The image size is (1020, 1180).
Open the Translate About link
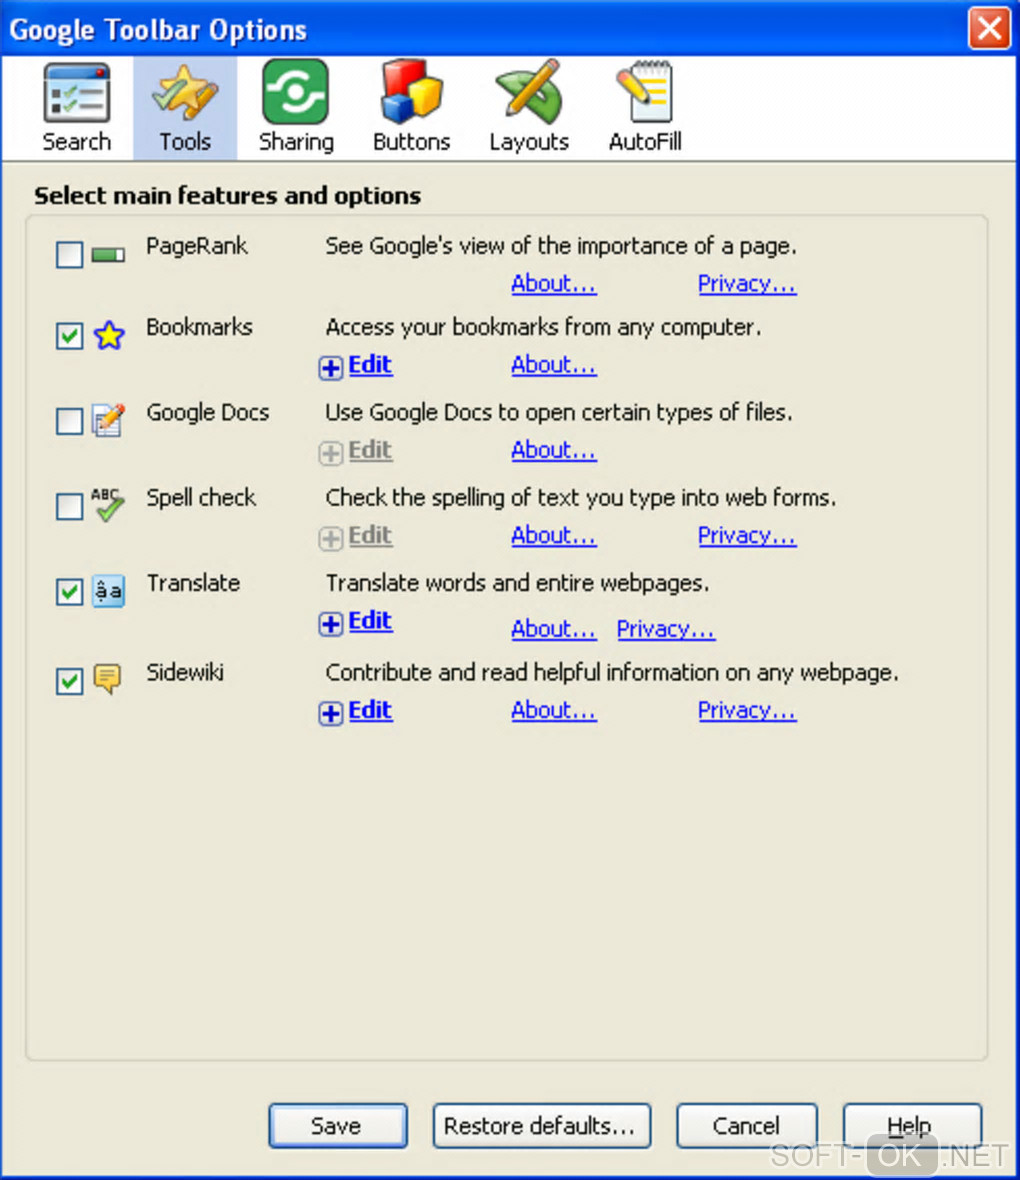(x=553, y=629)
